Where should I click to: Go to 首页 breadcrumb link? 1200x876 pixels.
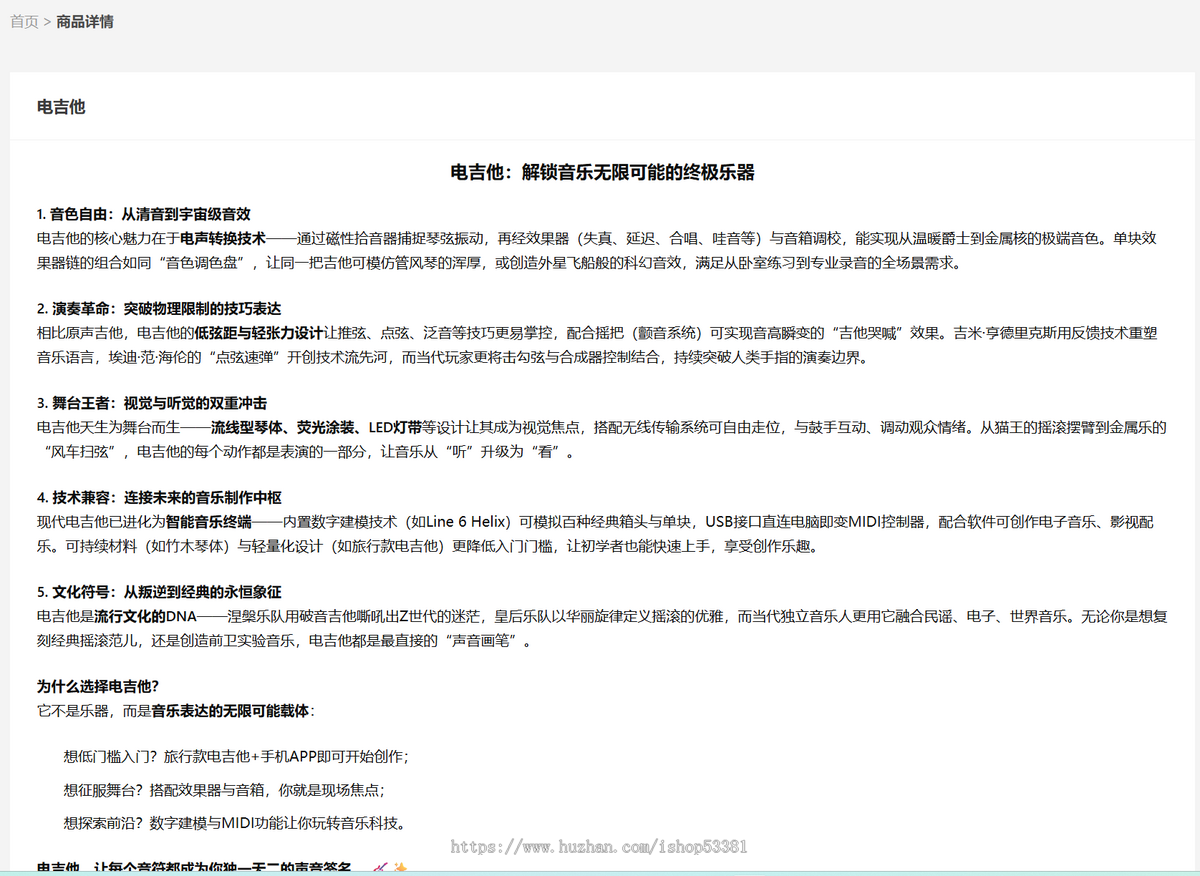point(24,21)
